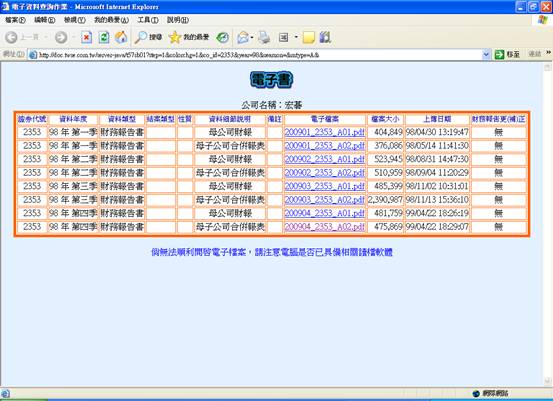
Task: Open the 檔案(F) menu
Action: (15, 20)
